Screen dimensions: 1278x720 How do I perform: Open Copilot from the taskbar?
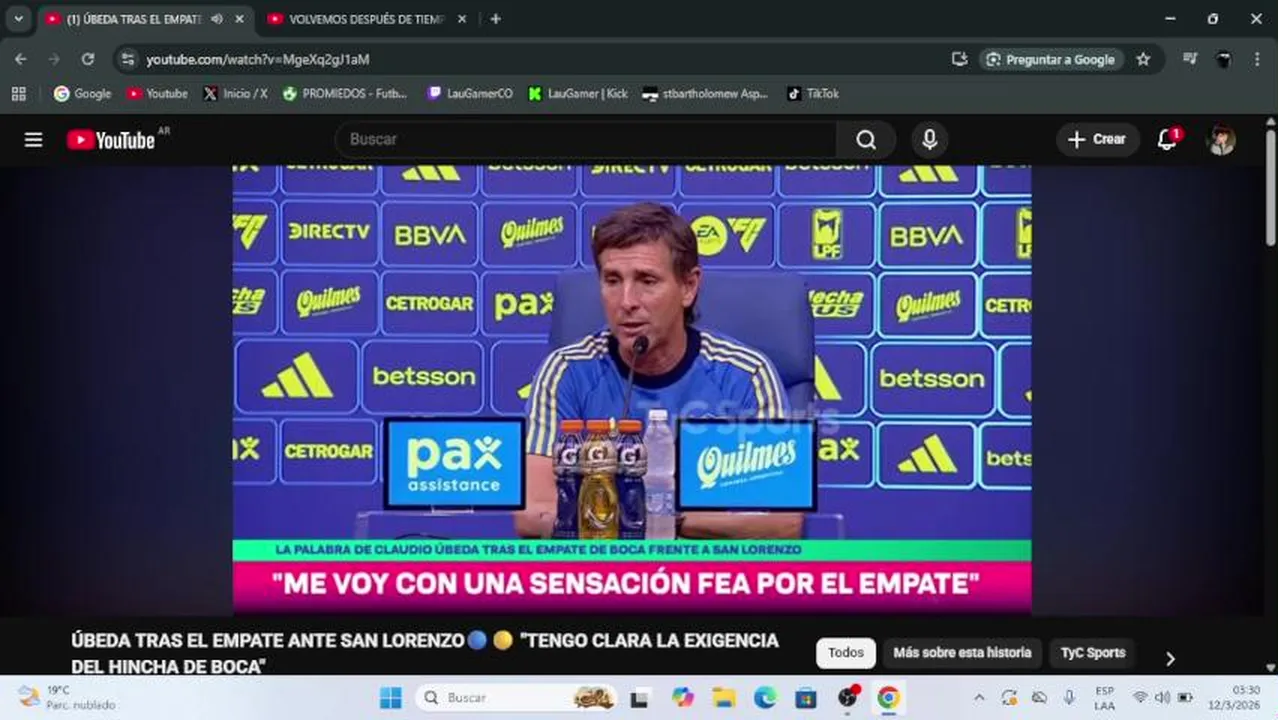tap(682, 698)
